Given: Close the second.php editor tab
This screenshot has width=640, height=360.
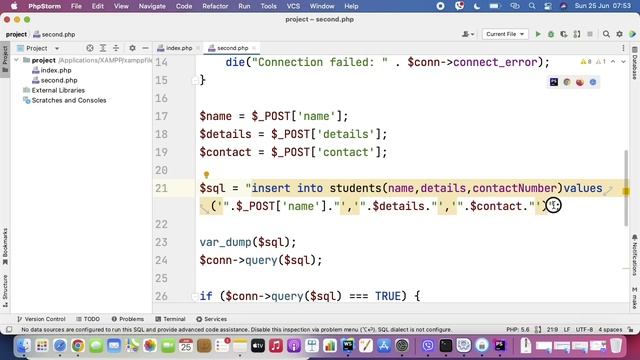Looking at the screenshot, I should tap(254, 48).
